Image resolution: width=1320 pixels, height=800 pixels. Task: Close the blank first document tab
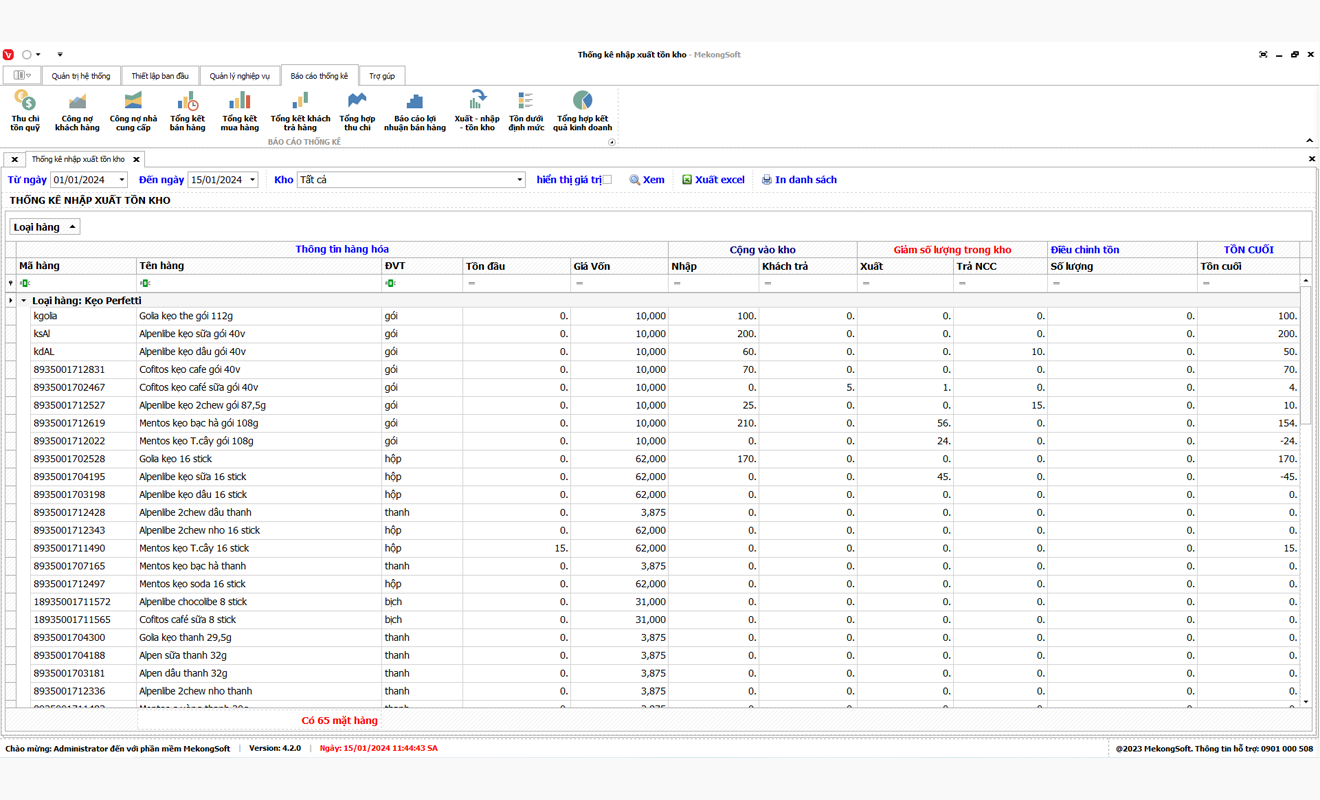tap(14, 159)
